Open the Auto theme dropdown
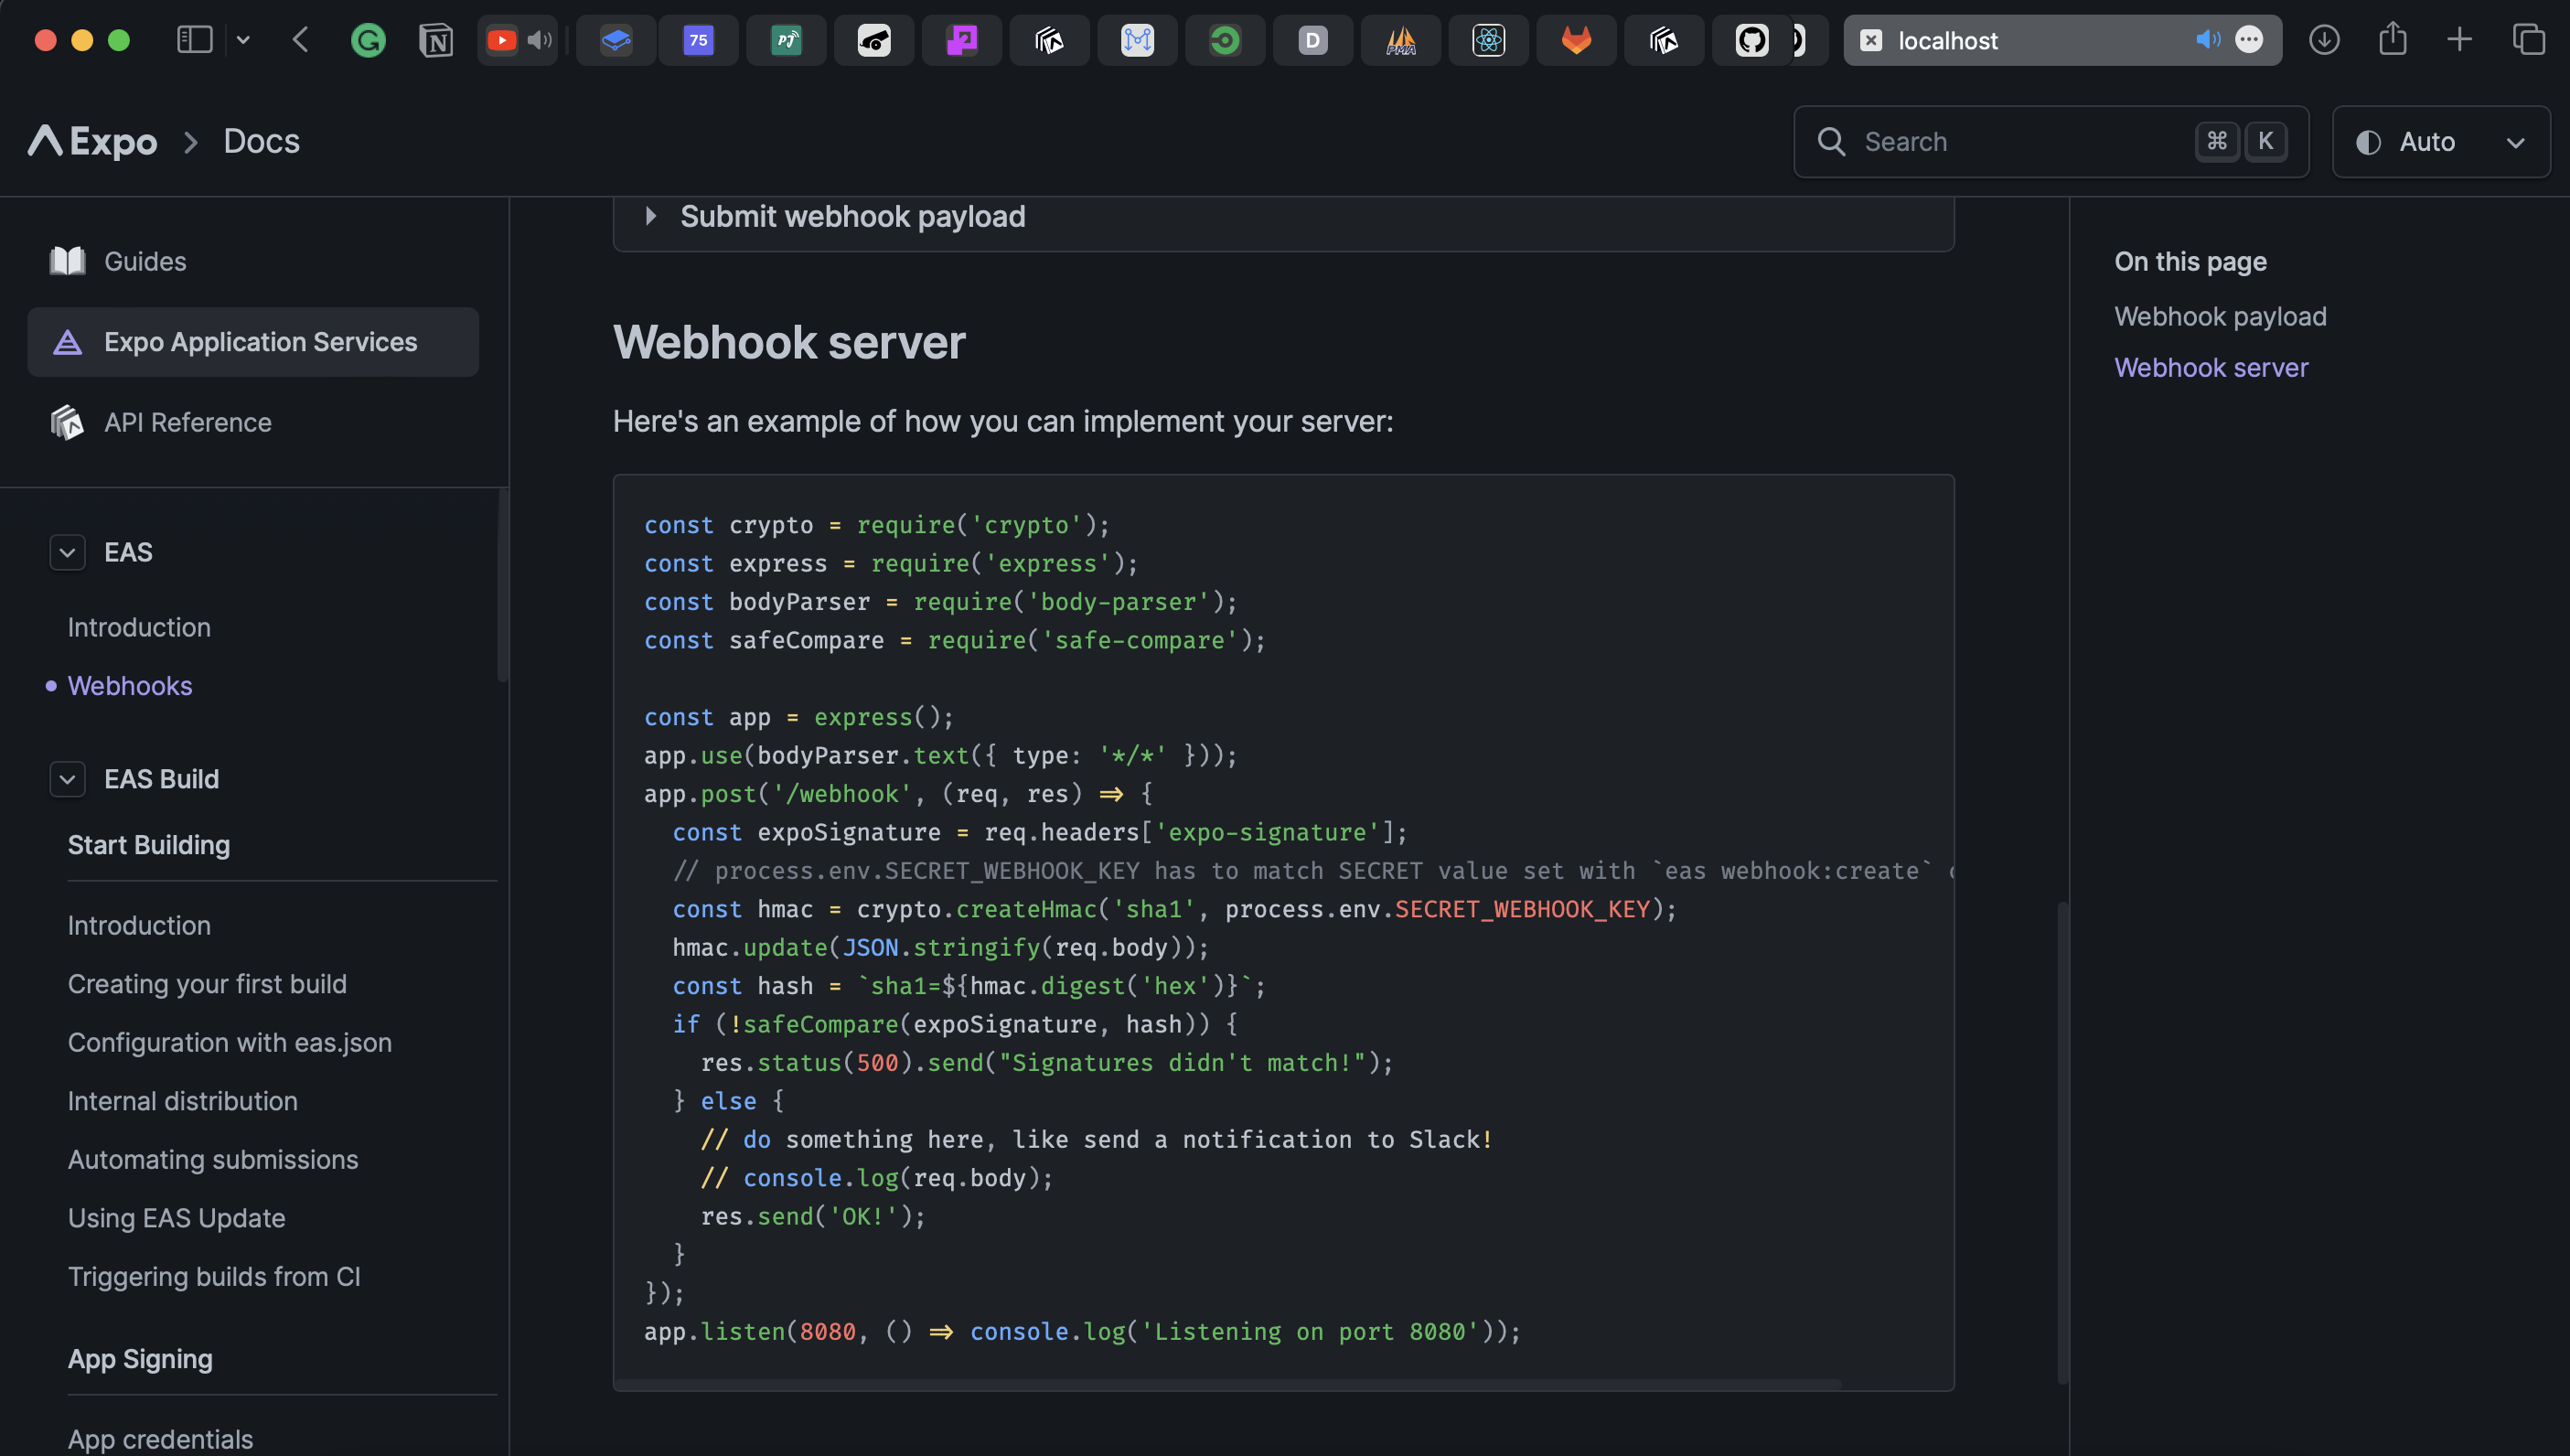Viewport: 2570px width, 1456px height. [2442, 141]
